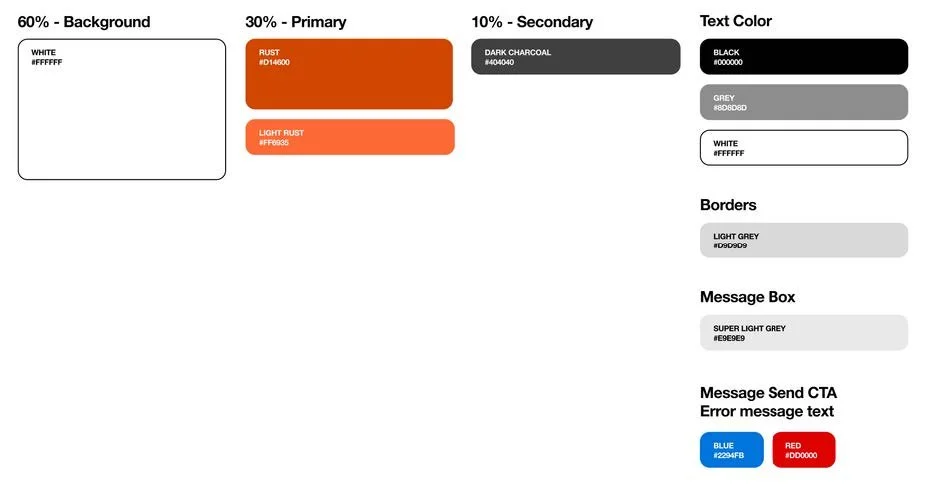Select the Dark Charcoal #404040 swatch
The height and width of the screenshot is (486, 929).
(x=576, y=57)
